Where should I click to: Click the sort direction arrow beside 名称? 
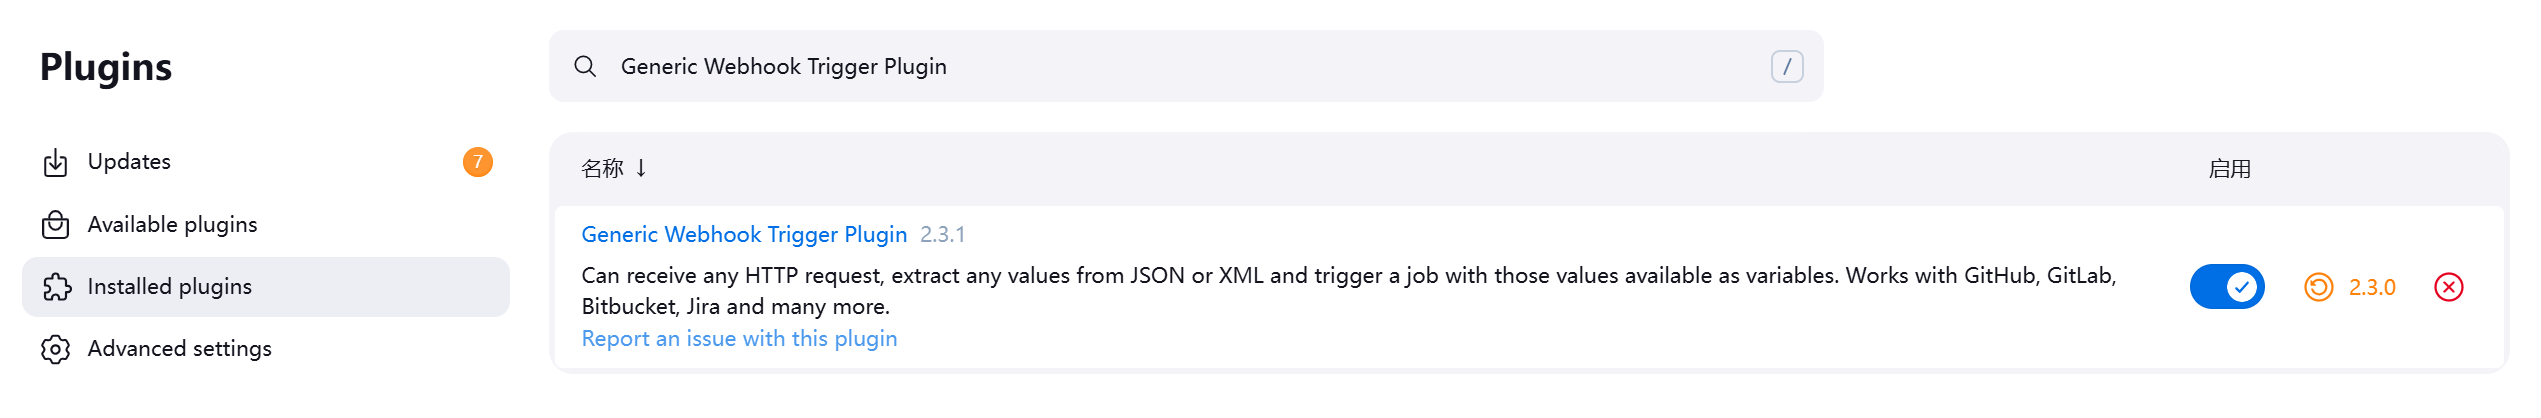click(641, 169)
